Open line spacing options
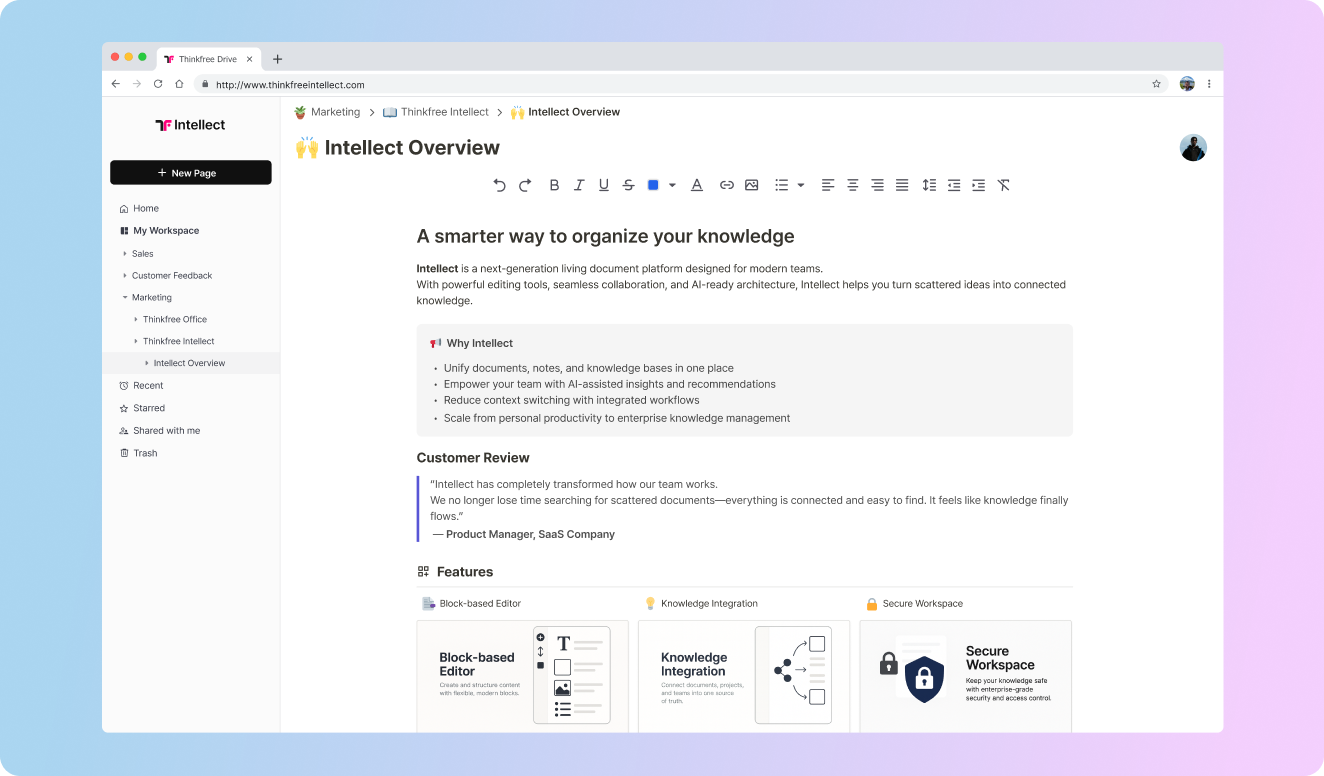The height and width of the screenshot is (776, 1324). point(929,185)
